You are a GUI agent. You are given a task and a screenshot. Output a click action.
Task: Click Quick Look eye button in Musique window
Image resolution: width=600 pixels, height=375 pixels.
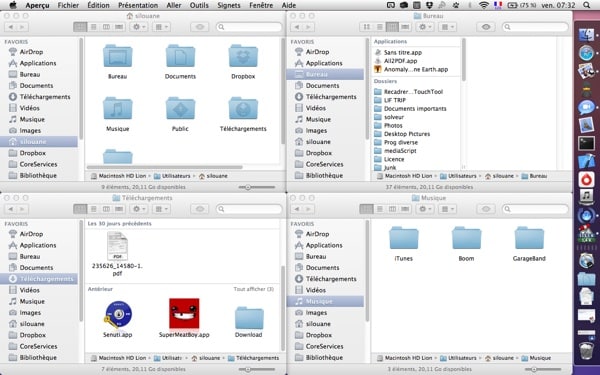click(486, 209)
